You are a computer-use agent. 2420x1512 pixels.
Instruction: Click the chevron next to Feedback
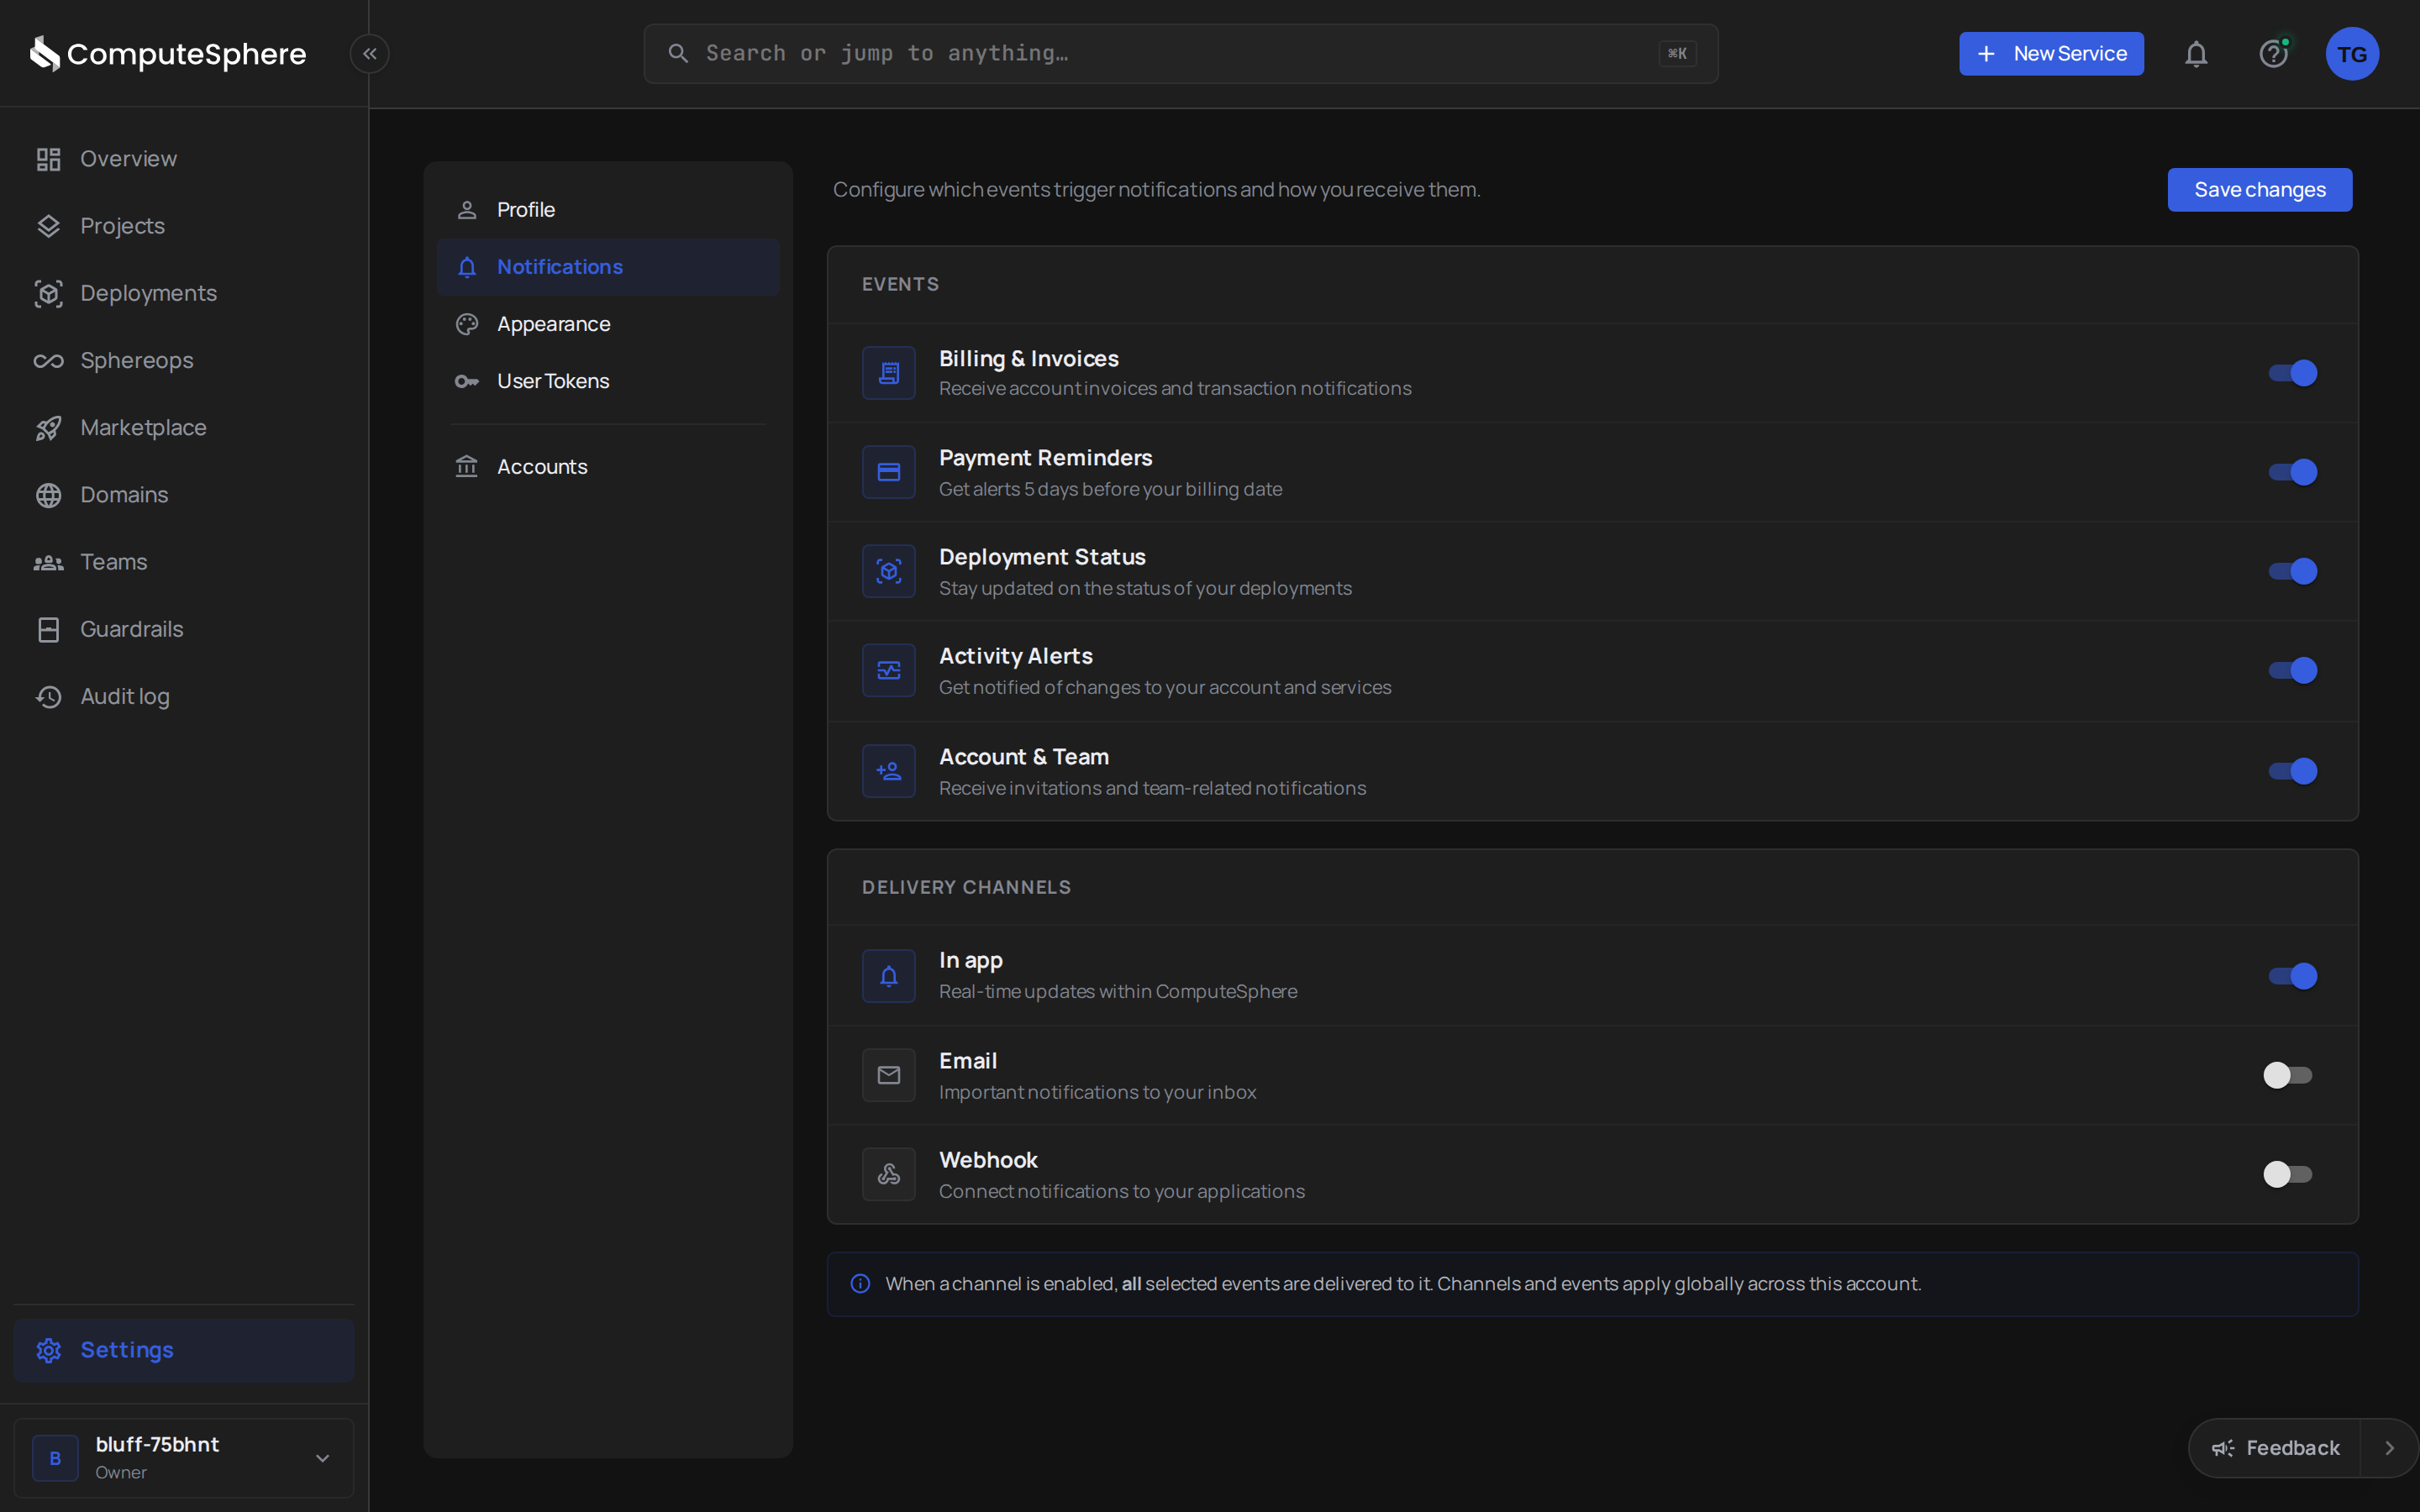2390,1448
